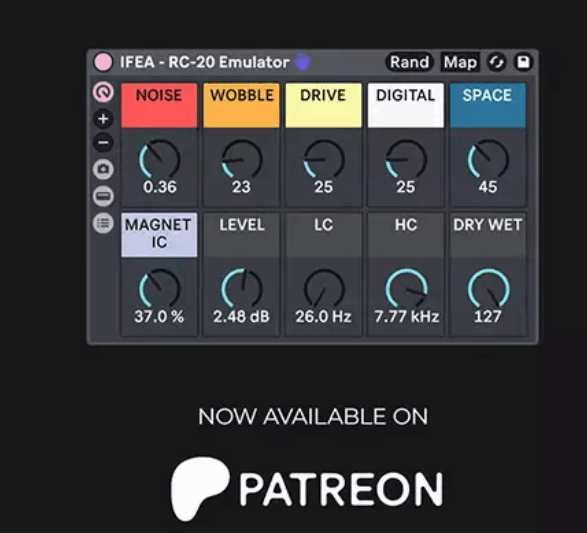This screenshot has width=587, height=533.
Task: Click the LEVEL knob
Action: [x=242, y=288]
